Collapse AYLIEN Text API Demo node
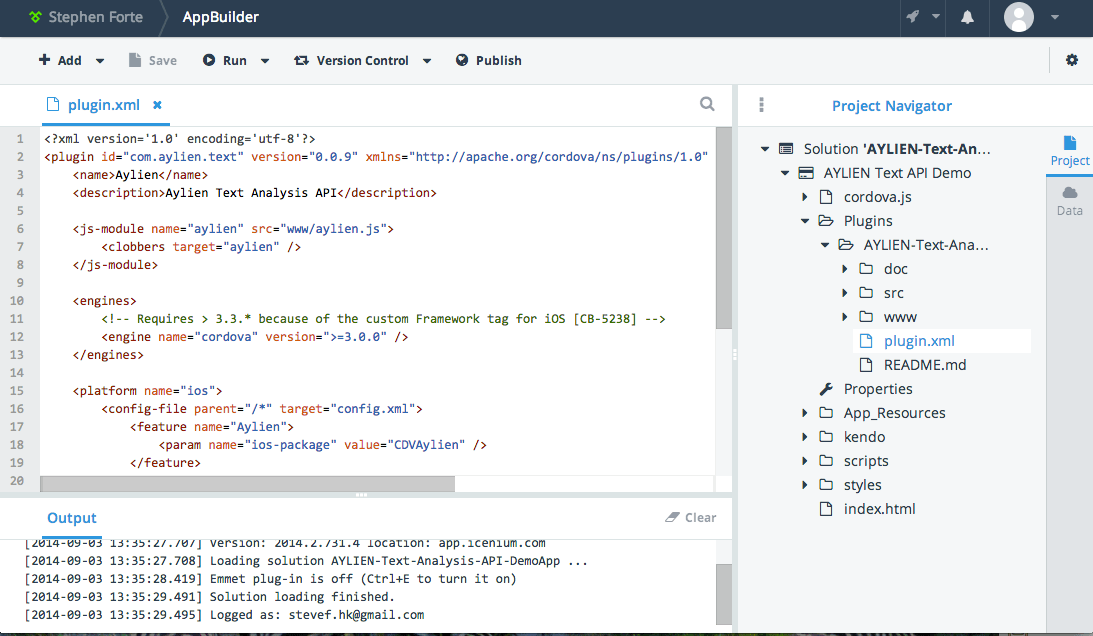 pyautogui.click(x=785, y=173)
